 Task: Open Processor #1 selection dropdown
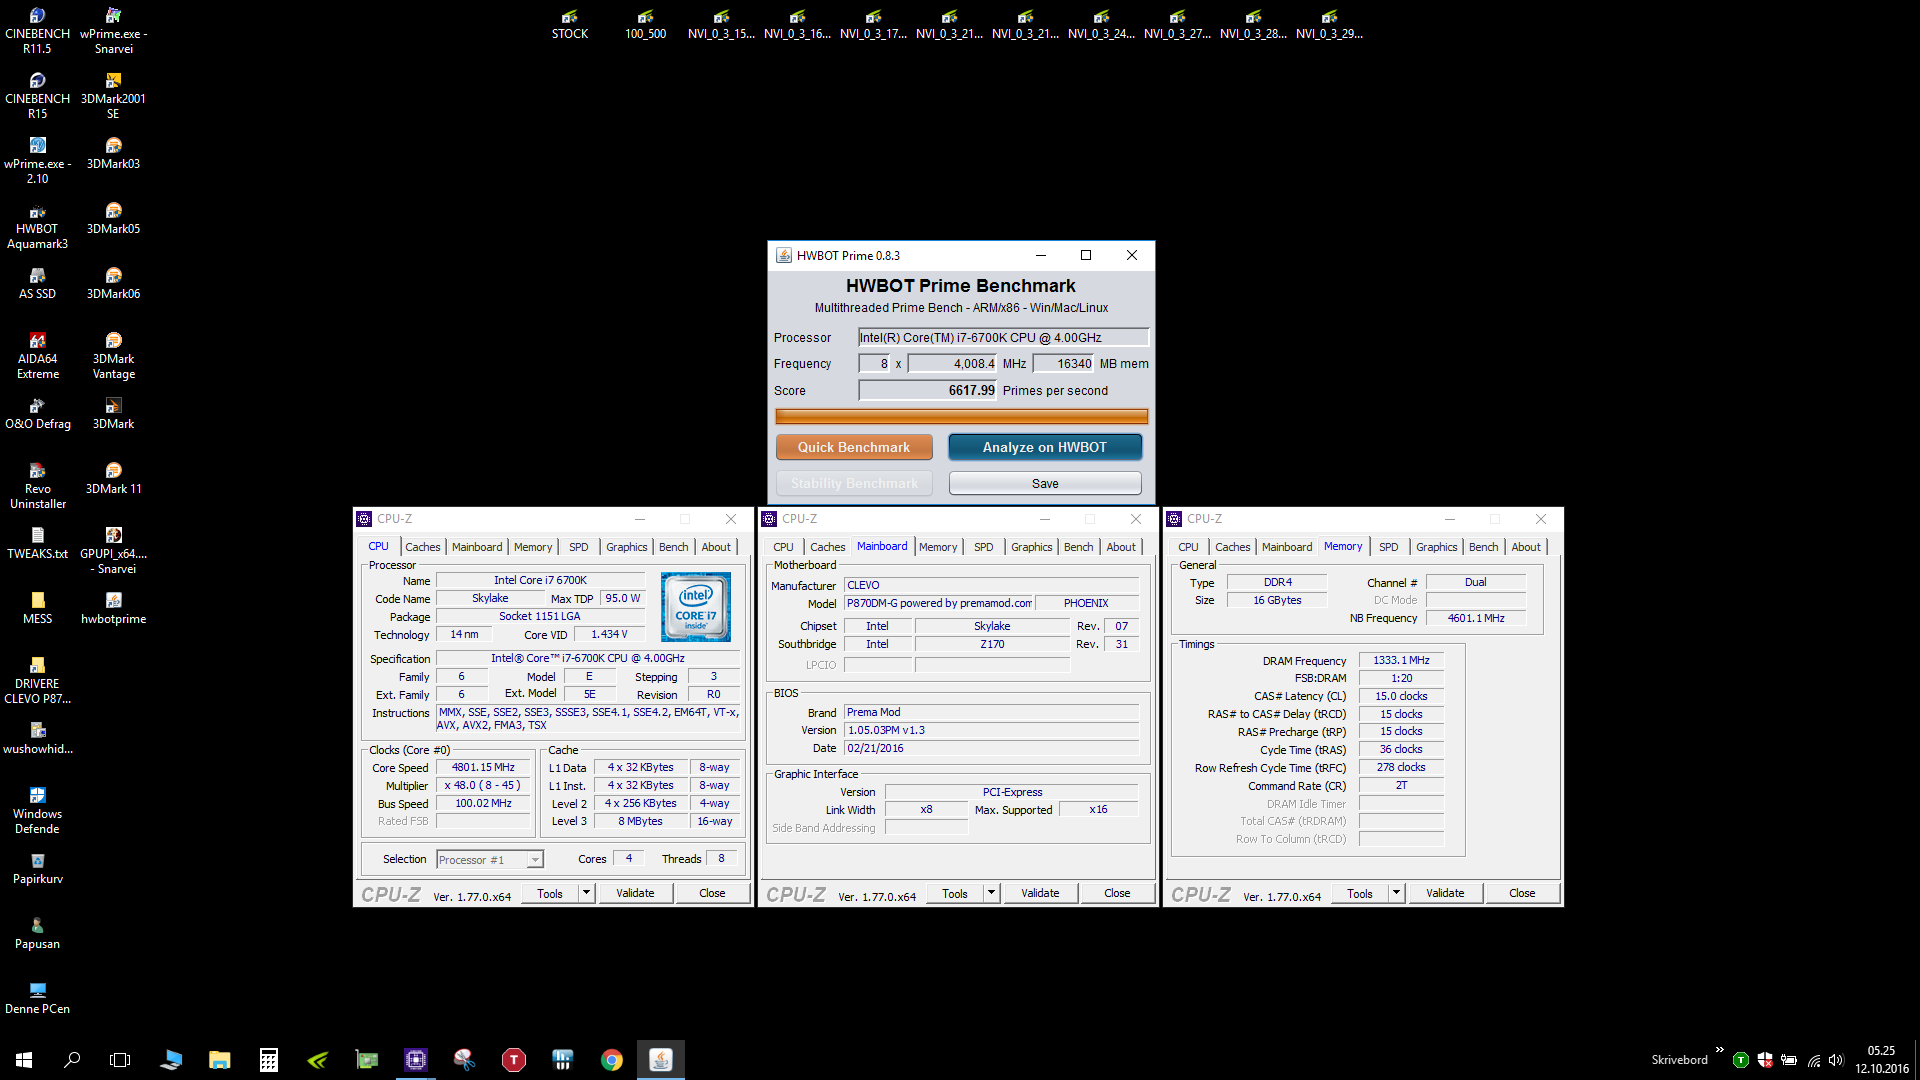click(x=490, y=860)
